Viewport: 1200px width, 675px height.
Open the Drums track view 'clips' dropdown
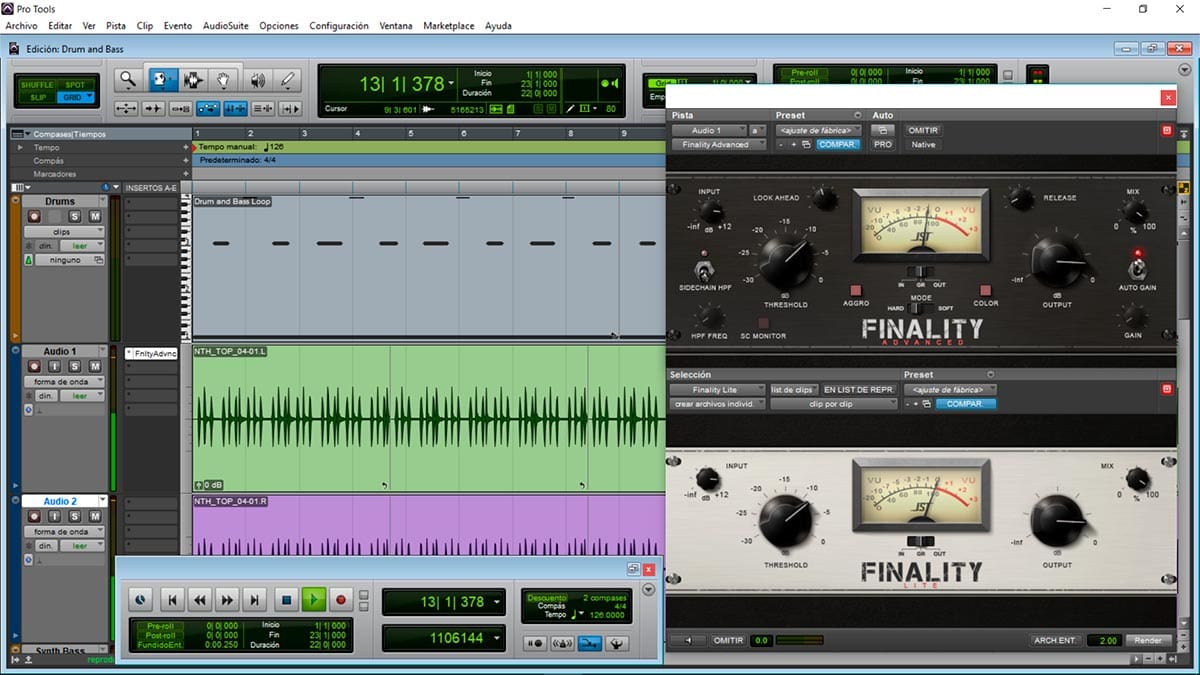click(x=64, y=231)
